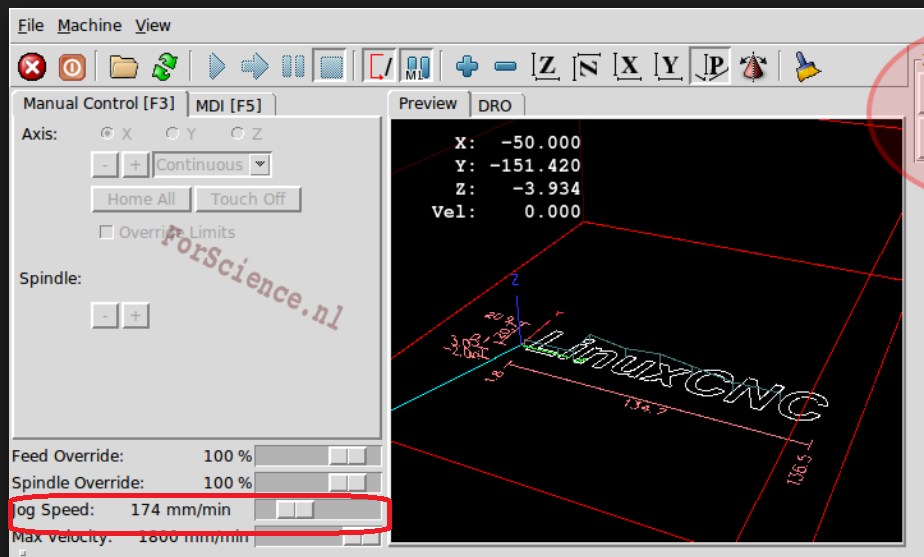Click the Max Velocity slider
The width and height of the screenshot is (924, 557).
click(318, 538)
